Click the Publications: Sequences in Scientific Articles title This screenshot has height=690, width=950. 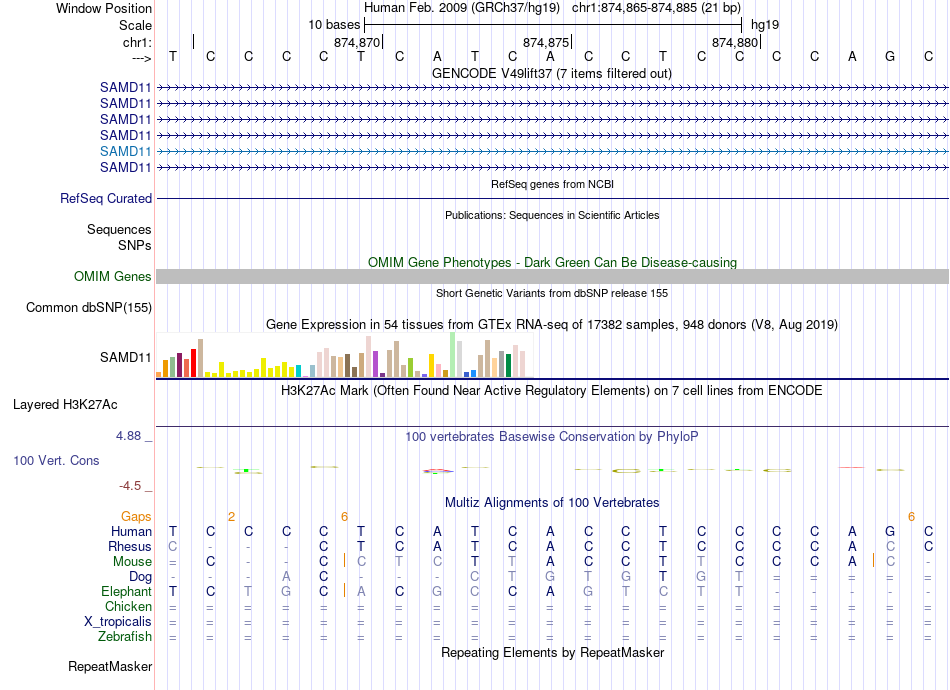[x=552, y=215]
